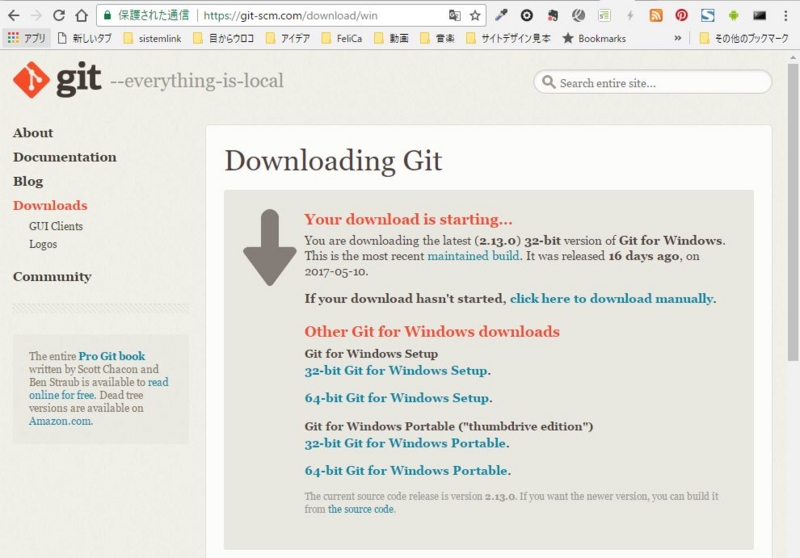
Task: Click the git diamond logo
Action: (x=31, y=80)
